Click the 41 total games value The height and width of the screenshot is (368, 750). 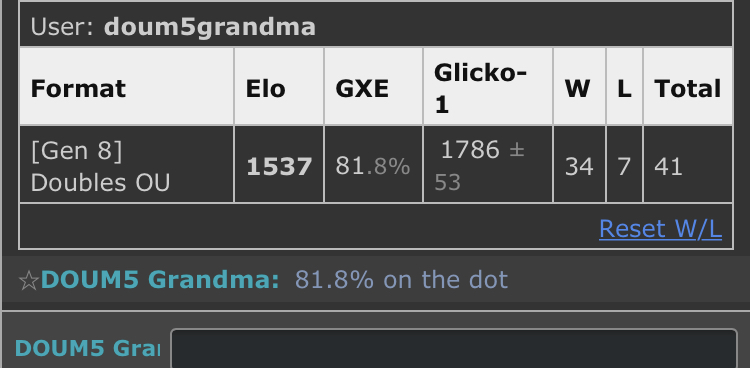(668, 167)
